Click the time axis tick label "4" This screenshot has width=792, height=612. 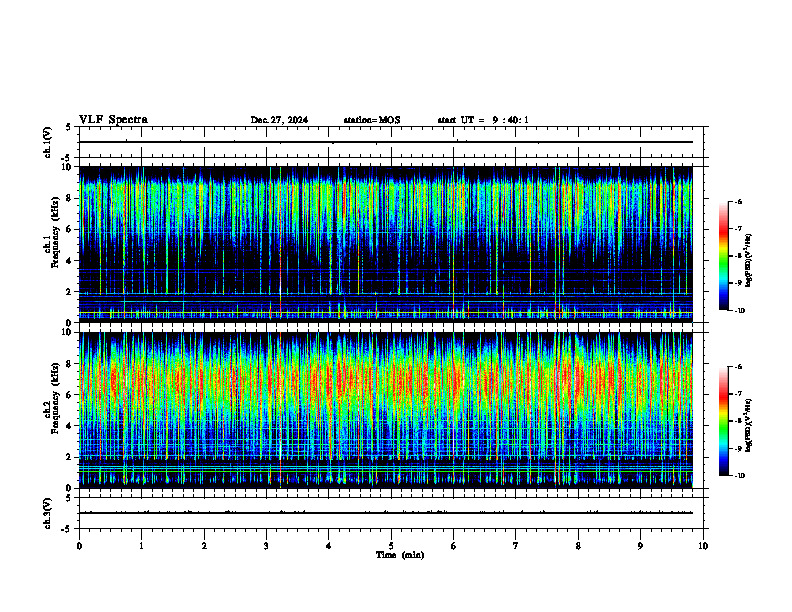(x=329, y=546)
